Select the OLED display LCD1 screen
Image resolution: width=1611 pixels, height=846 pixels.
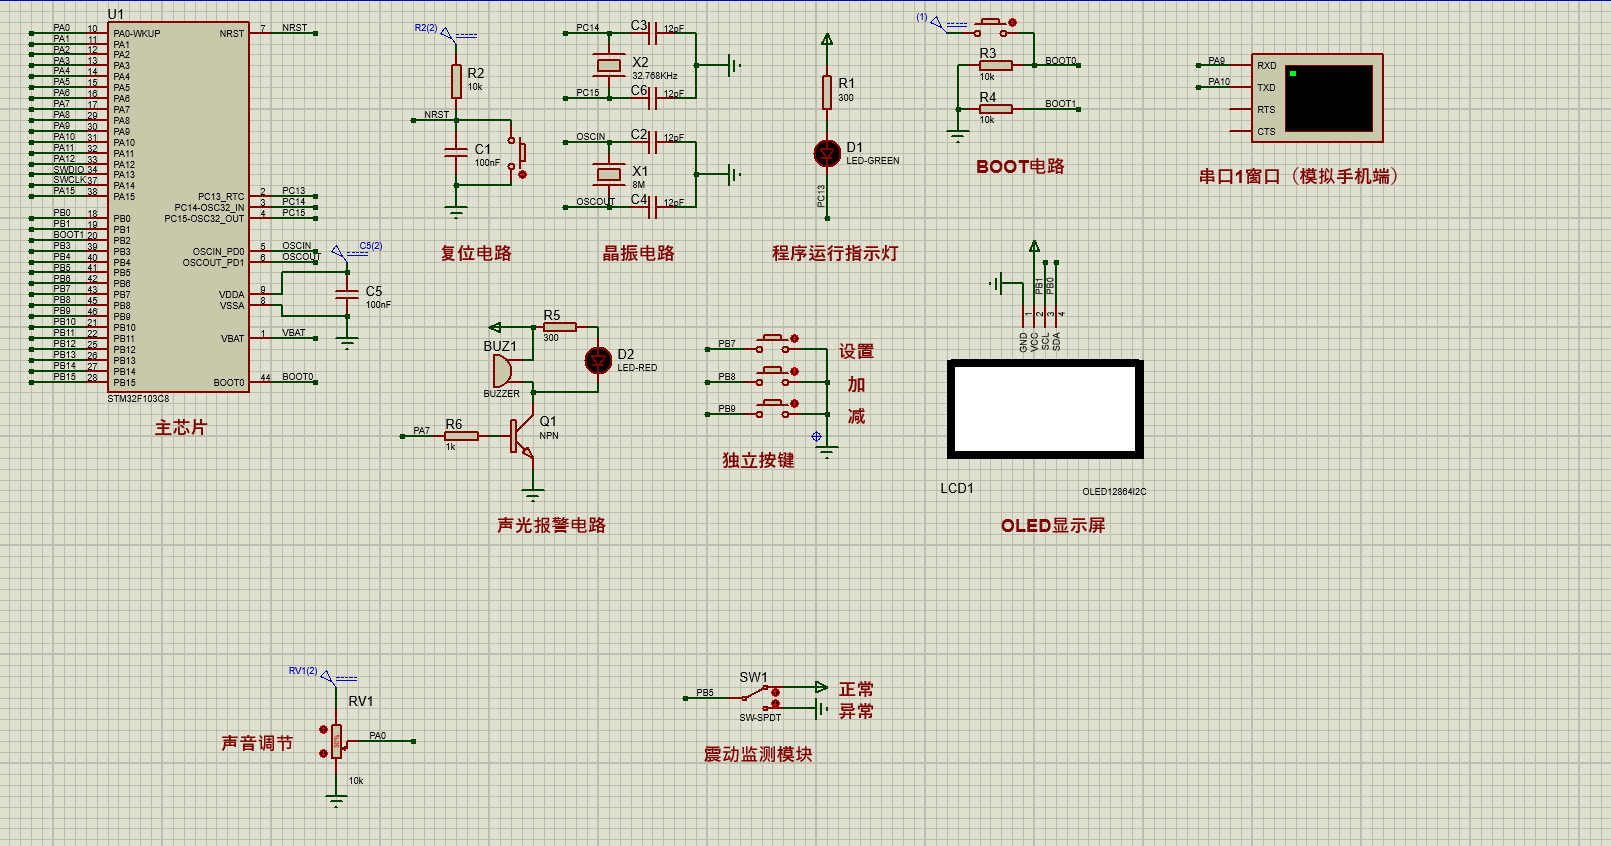coord(1045,409)
